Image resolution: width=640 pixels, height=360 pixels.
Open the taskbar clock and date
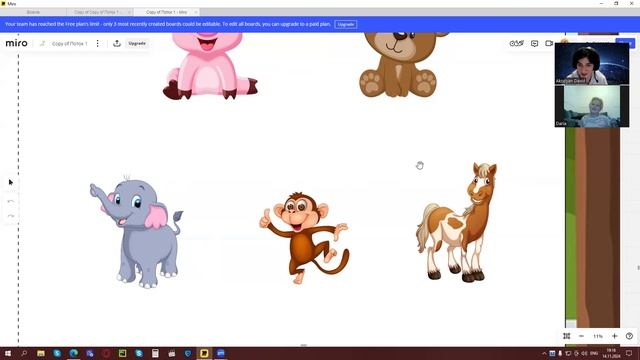tap(611, 353)
